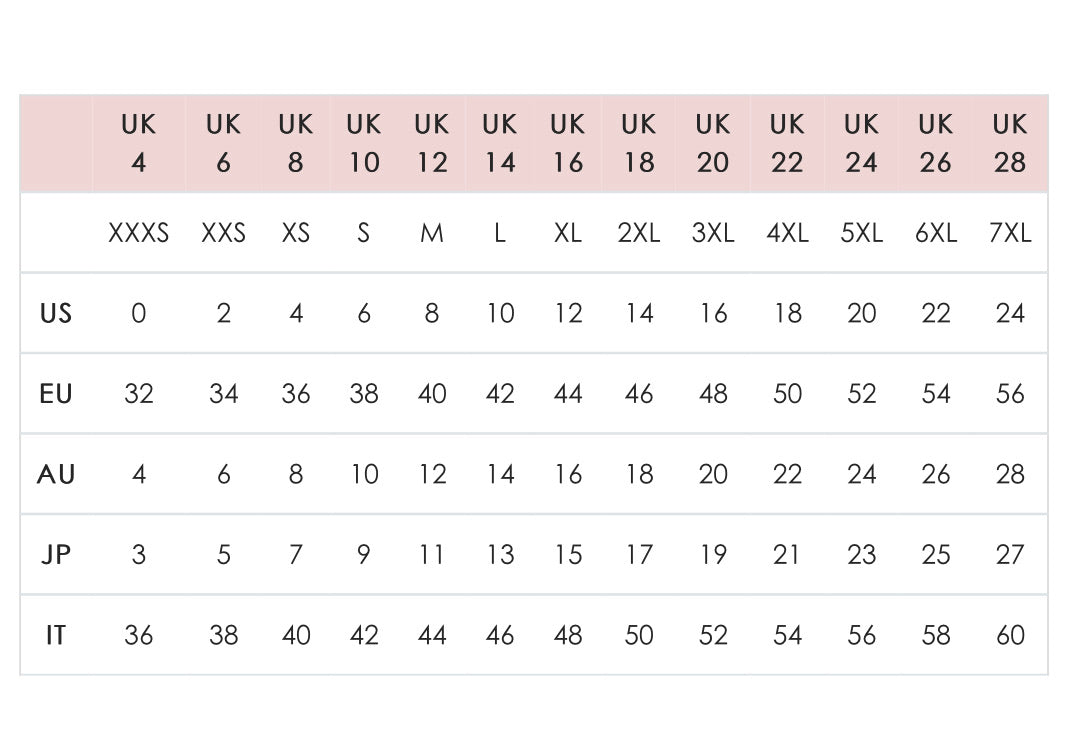Select the AU row label

click(x=56, y=474)
